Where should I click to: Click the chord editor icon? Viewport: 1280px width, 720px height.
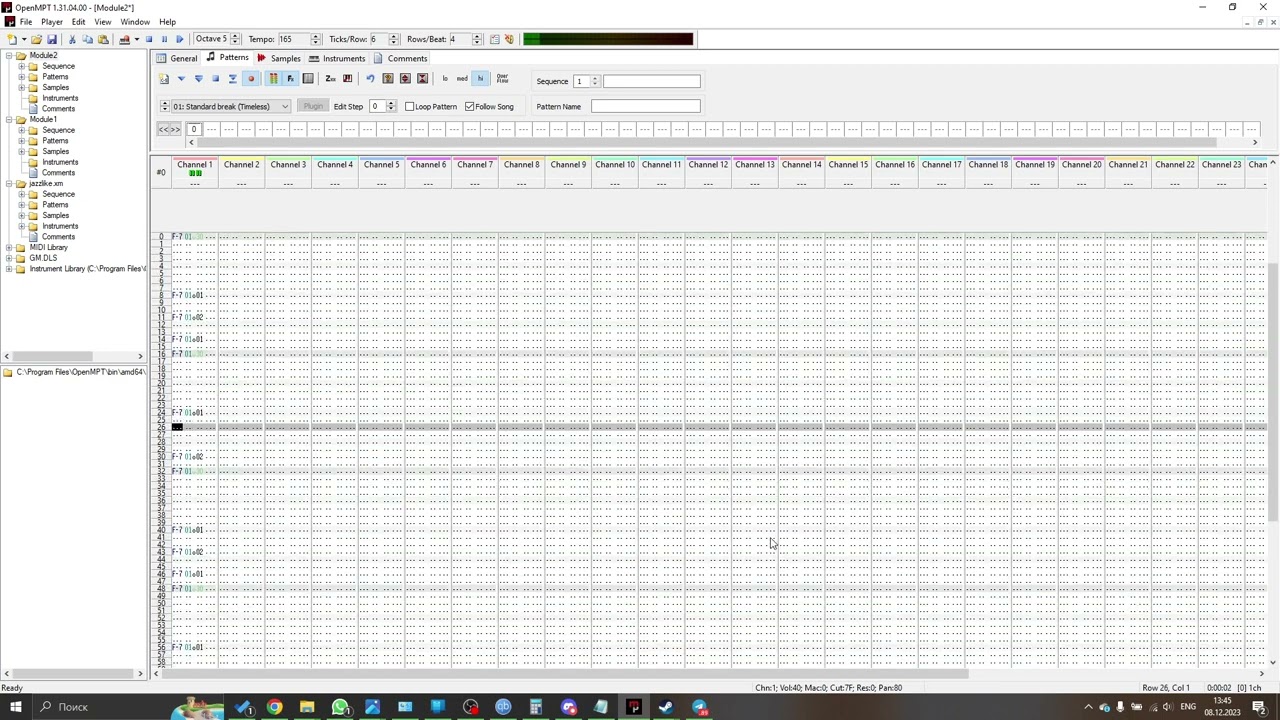pyautogui.click(x=347, y=79)
